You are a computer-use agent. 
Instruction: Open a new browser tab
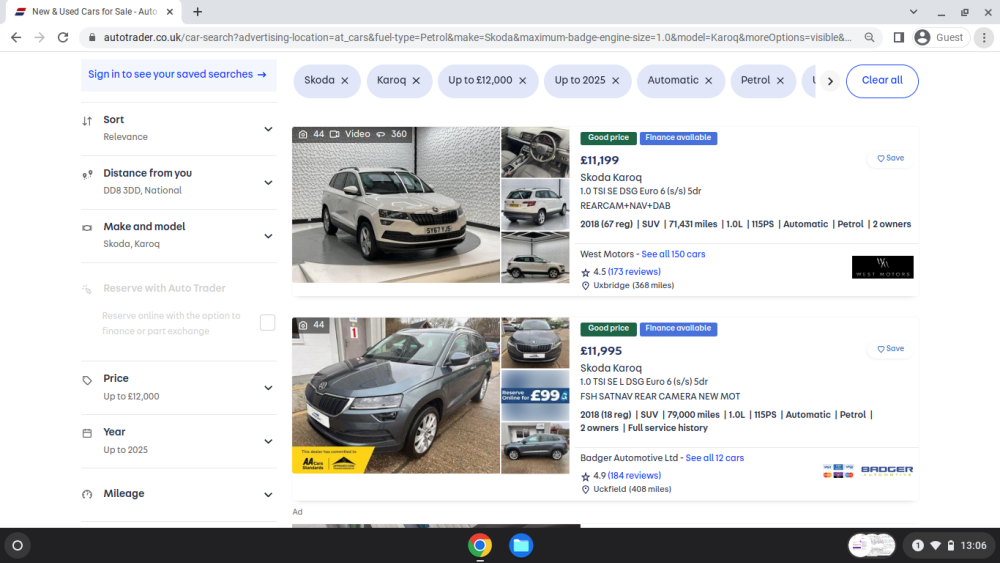pos(198,11)
